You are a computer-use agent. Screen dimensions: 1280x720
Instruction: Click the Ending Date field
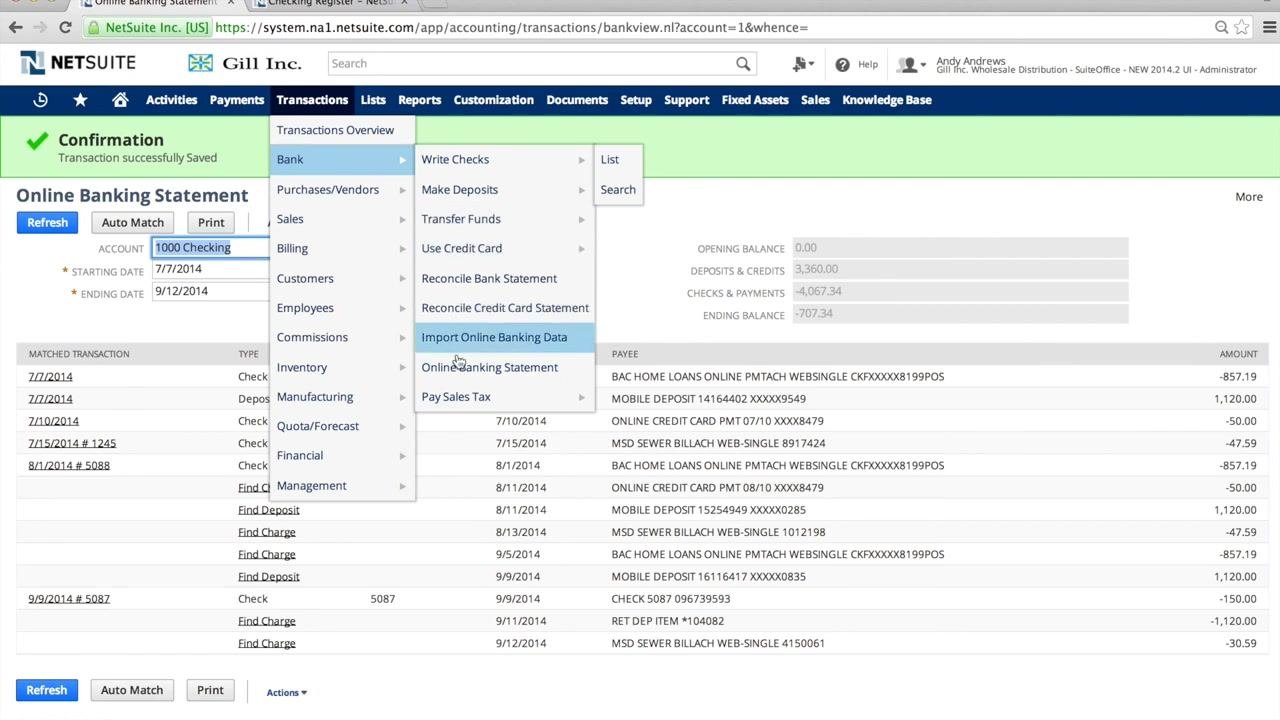tap(210, 291)
